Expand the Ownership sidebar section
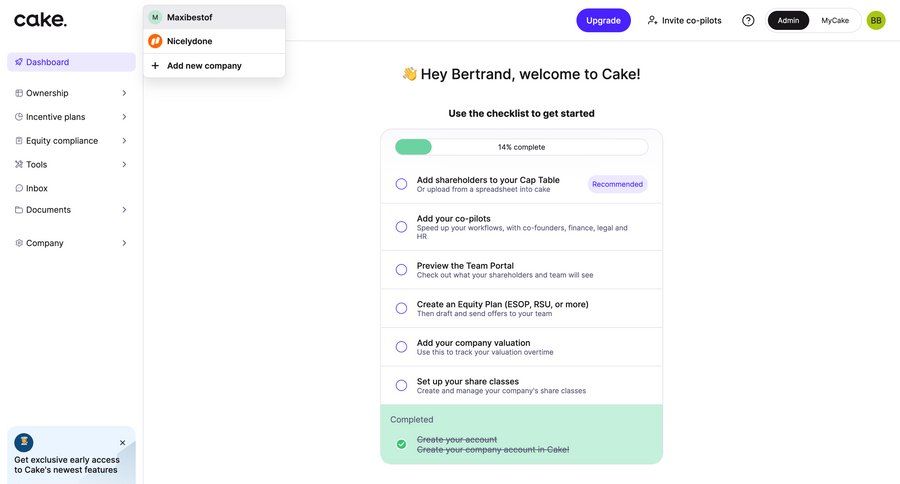 point(124,93)
